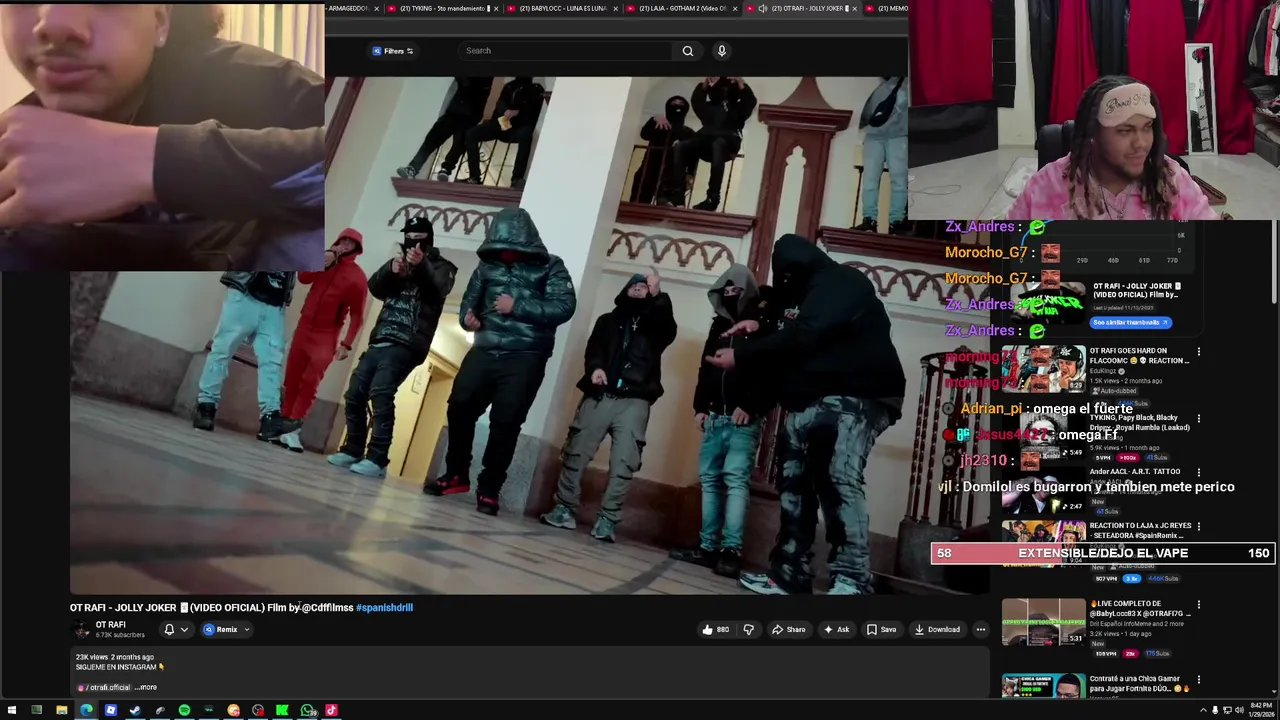Image resolution: width=1280 pixels, height=720 pixels.
Task: Open OT RAFI channel avatar
Action: [x=81, y=630]
